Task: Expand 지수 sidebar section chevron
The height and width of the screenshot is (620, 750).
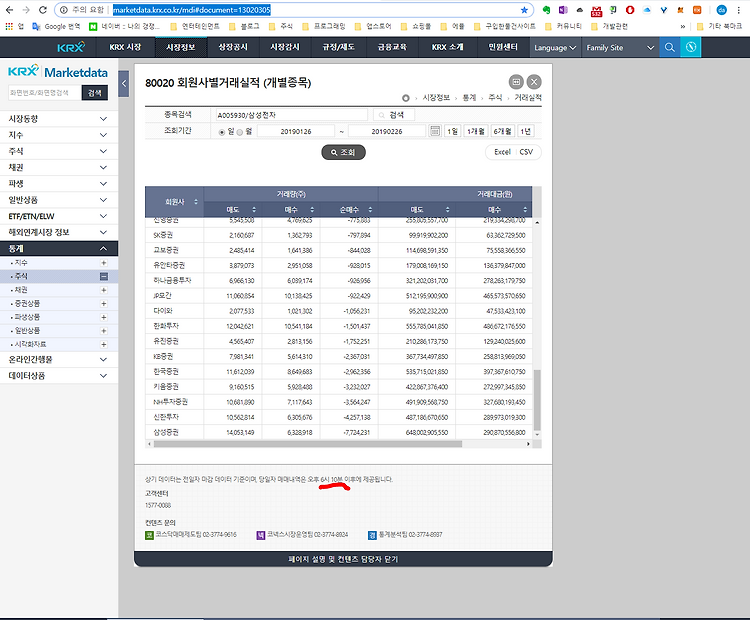Action: pyautogui.click(x=103, y=135)
